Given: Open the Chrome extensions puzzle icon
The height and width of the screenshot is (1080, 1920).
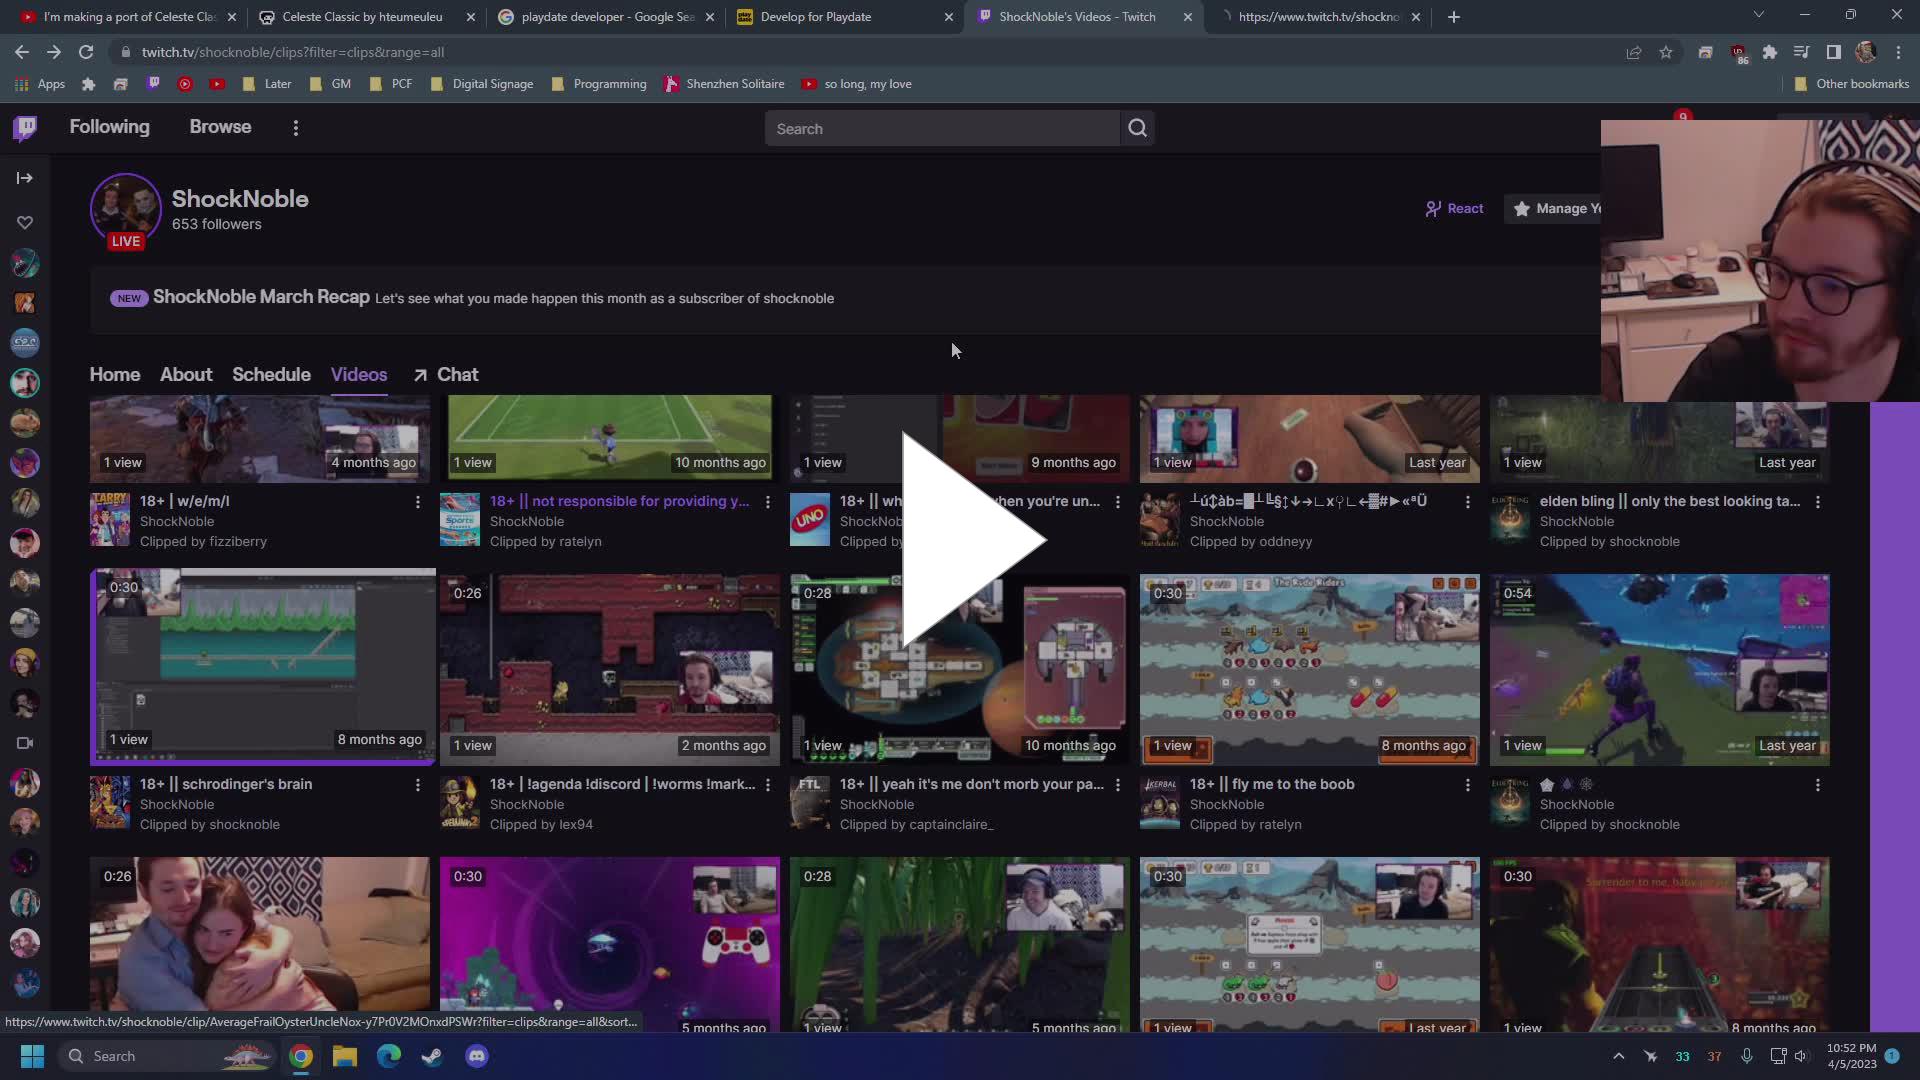Looking at the screenshot, I should tap(1770, 52).
